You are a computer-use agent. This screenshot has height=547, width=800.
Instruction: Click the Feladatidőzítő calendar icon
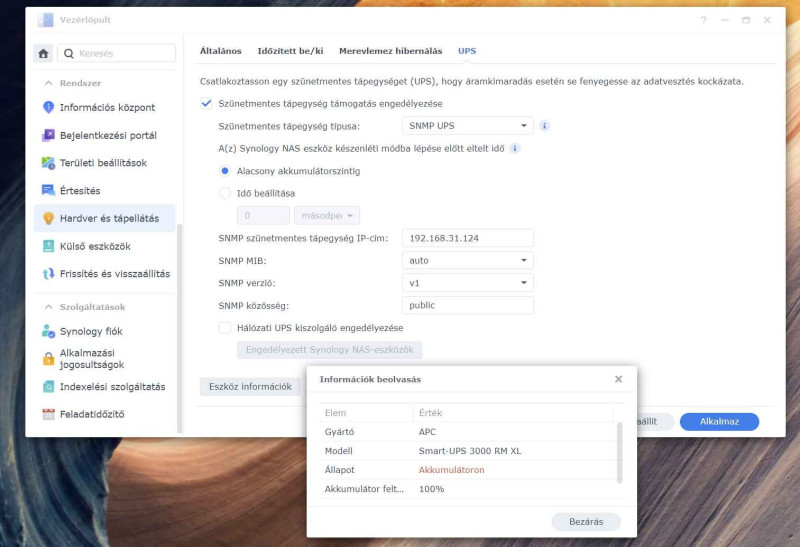pos(48,414)
